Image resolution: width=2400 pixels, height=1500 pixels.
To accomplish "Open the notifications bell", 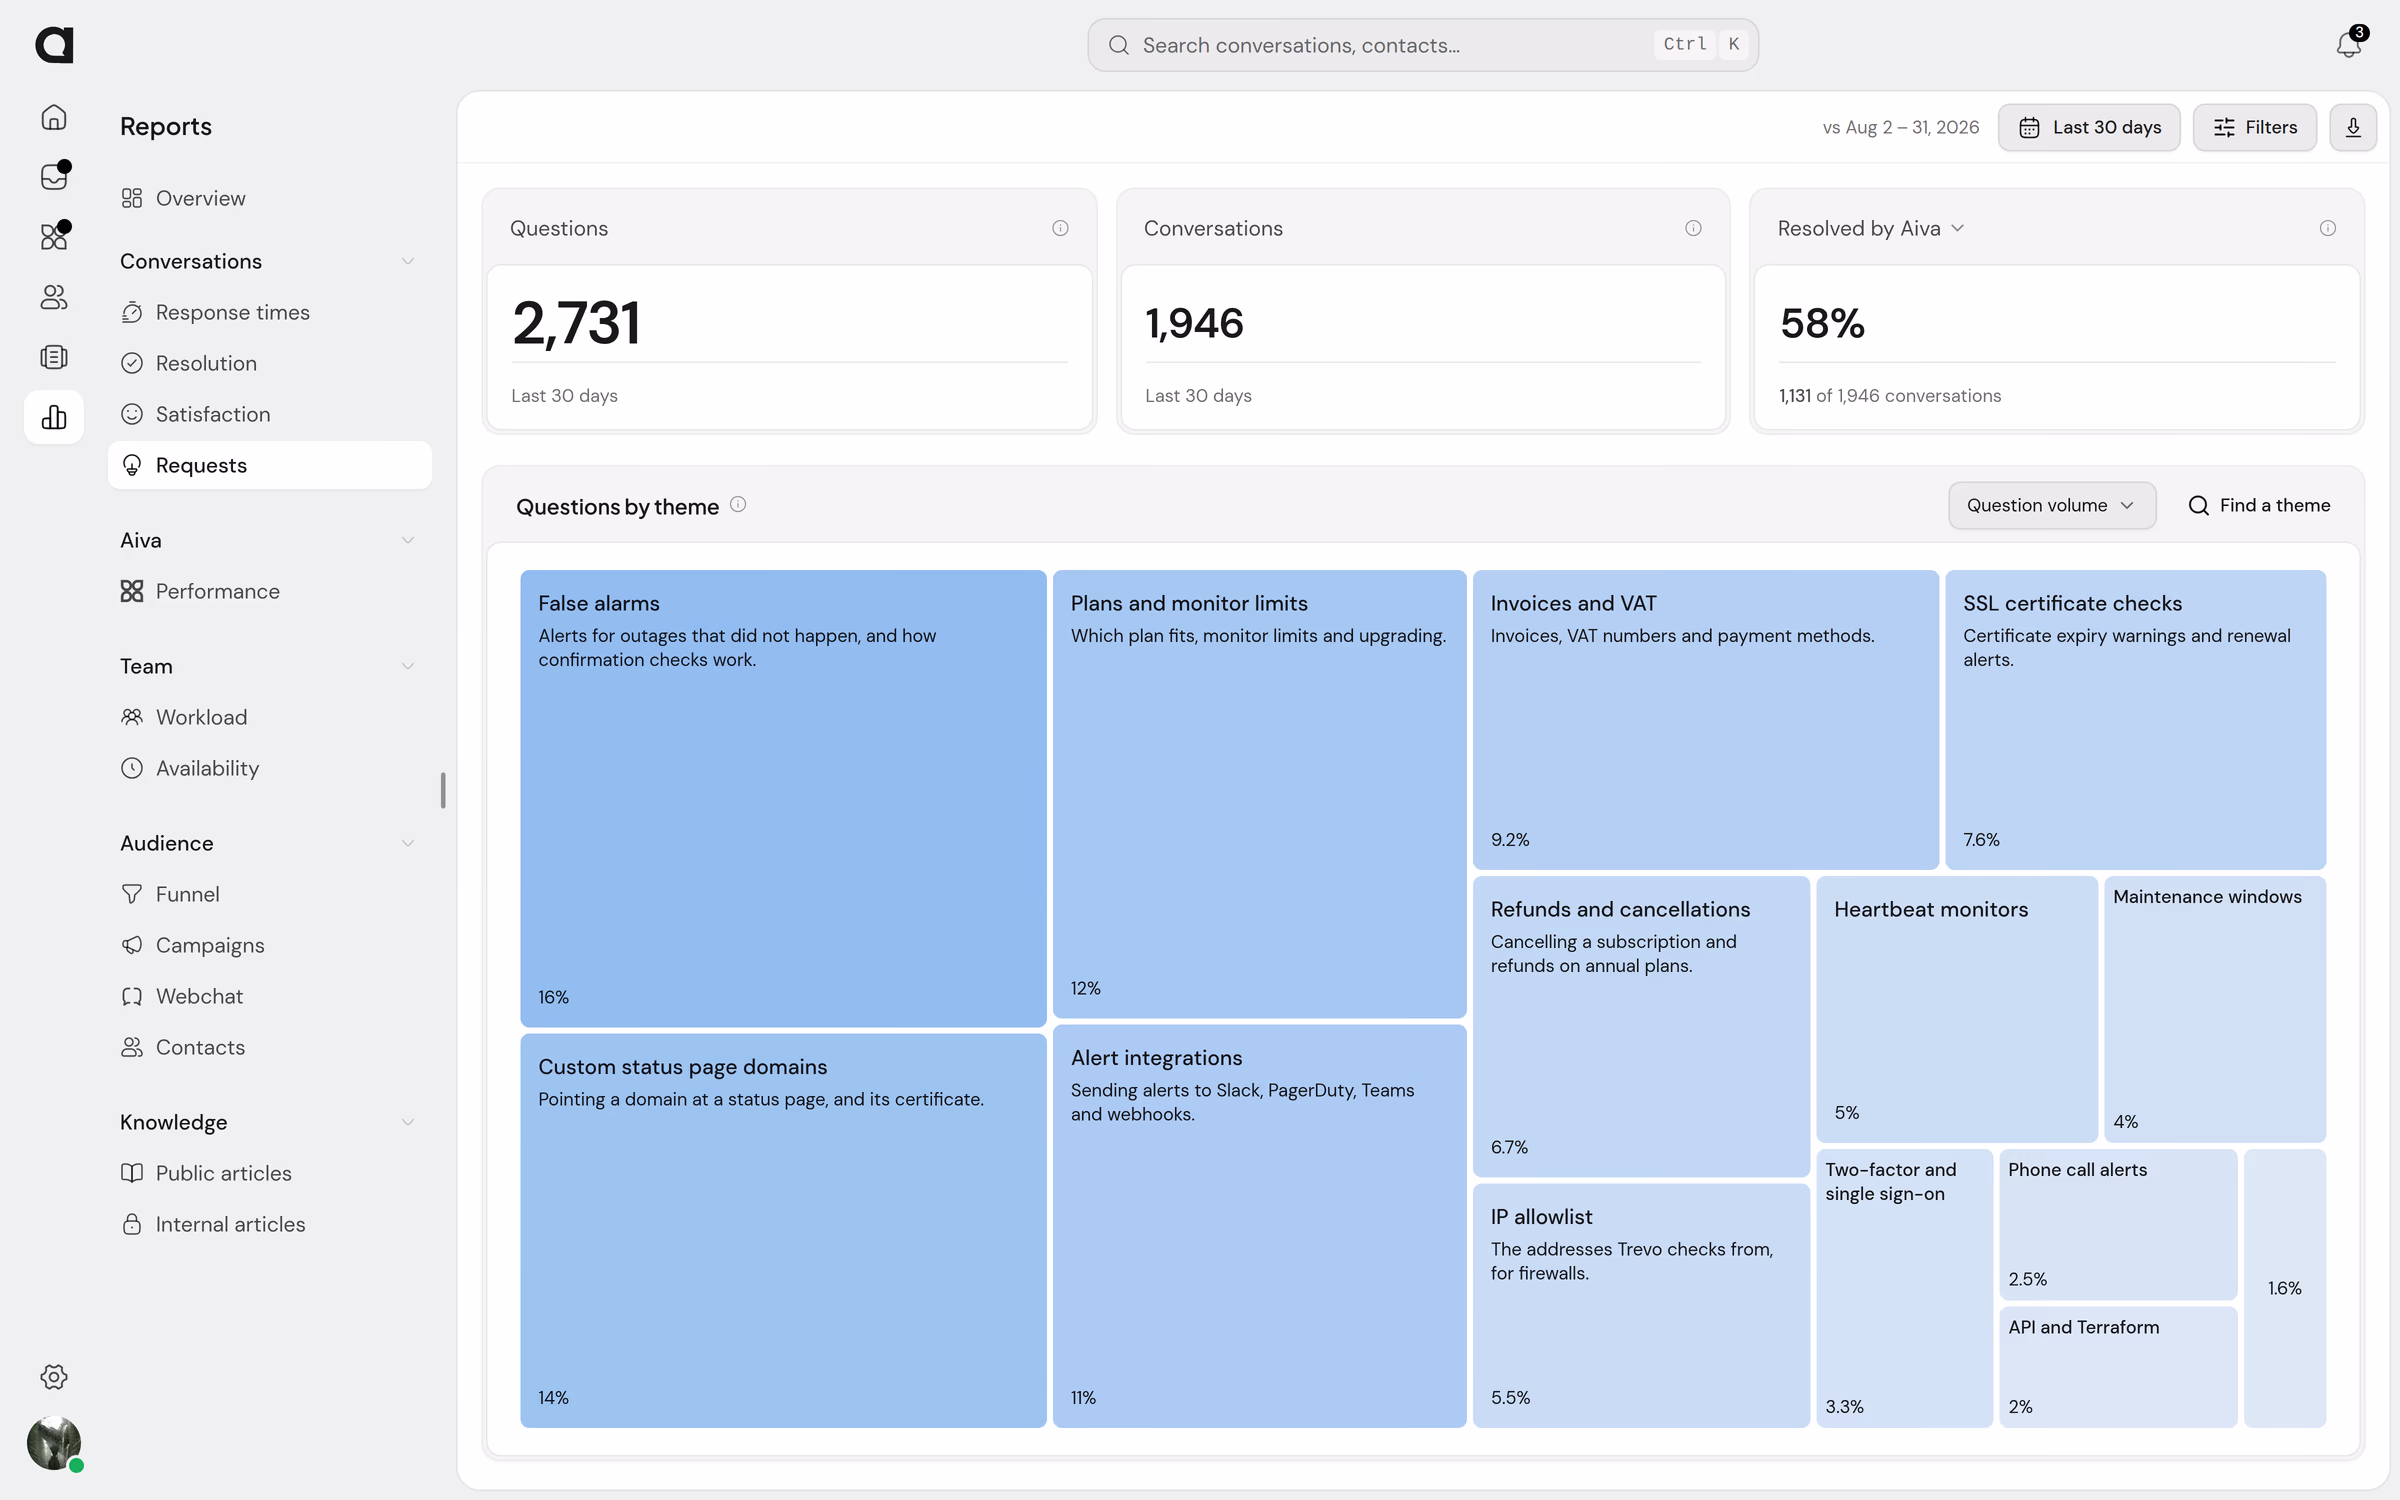I will tap(2349, 45).
